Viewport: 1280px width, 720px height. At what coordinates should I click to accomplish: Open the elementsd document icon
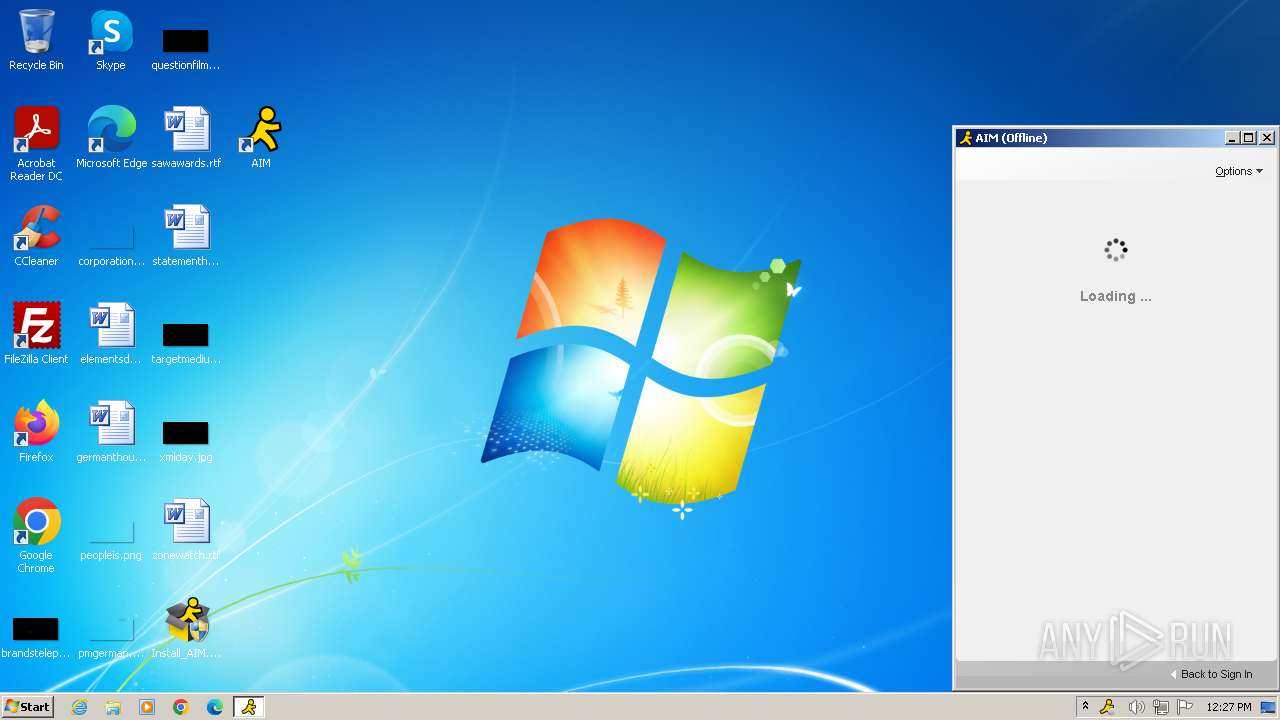point(111,334)
